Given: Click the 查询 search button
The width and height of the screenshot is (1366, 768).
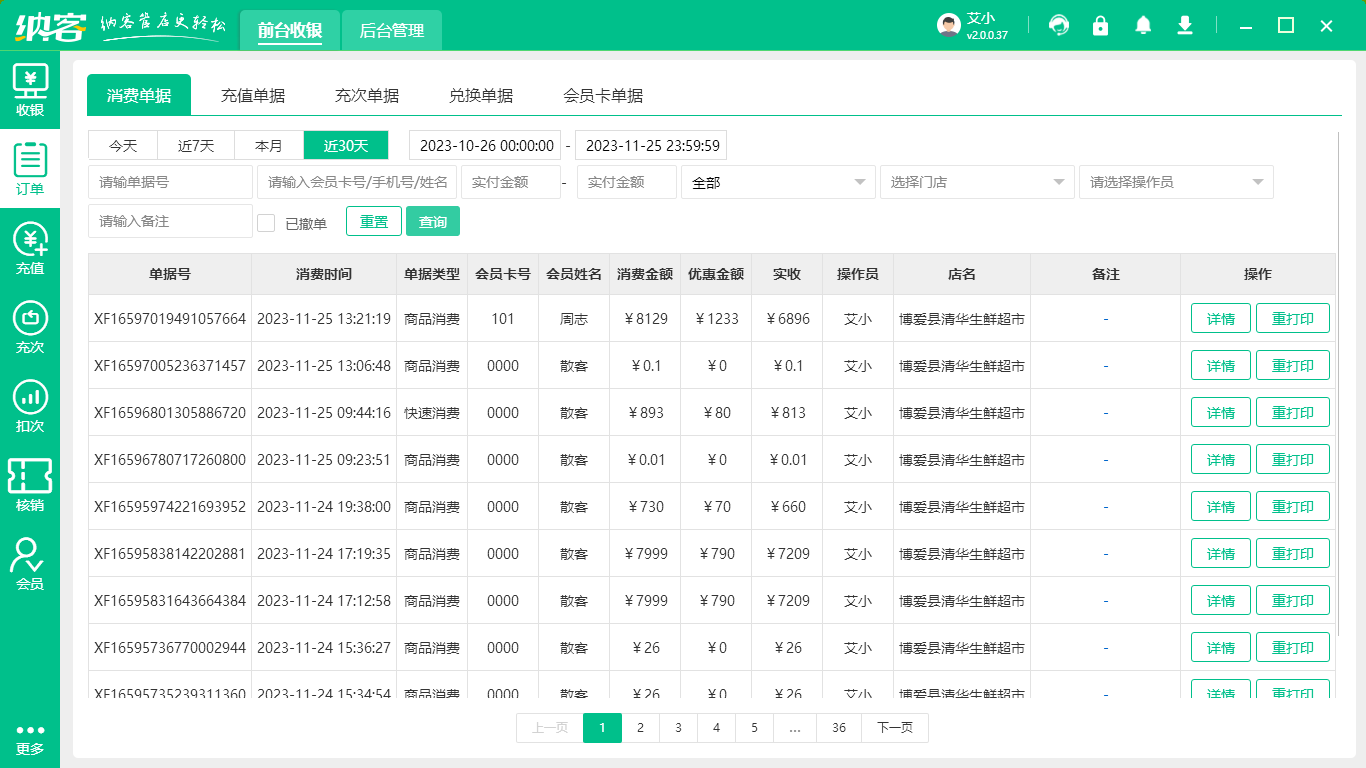Looking at the screenshot, I should 433,221.
